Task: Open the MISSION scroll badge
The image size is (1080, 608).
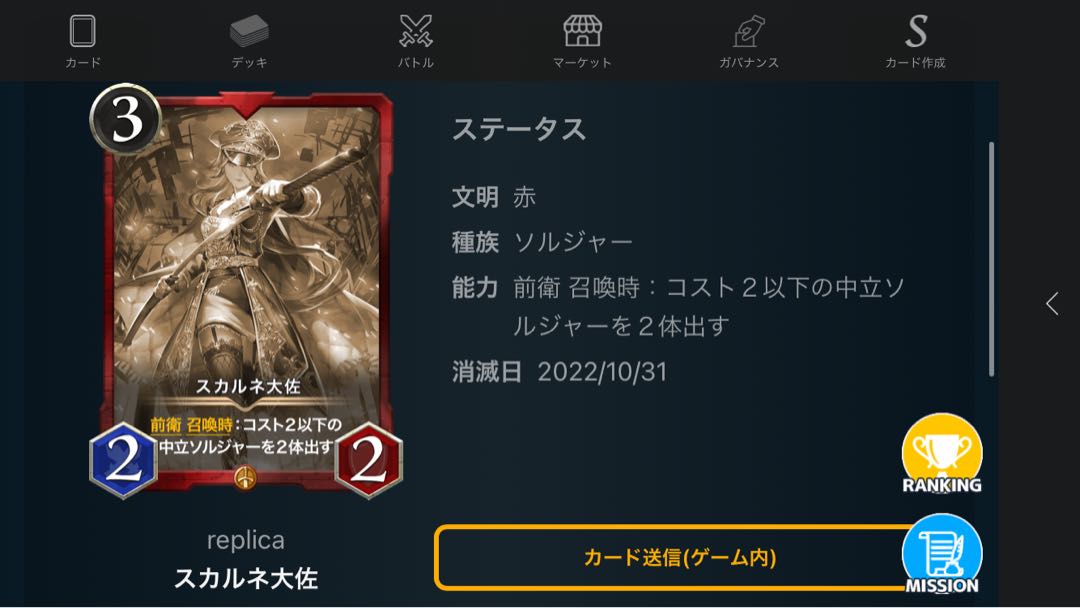Action: [942, 554]
